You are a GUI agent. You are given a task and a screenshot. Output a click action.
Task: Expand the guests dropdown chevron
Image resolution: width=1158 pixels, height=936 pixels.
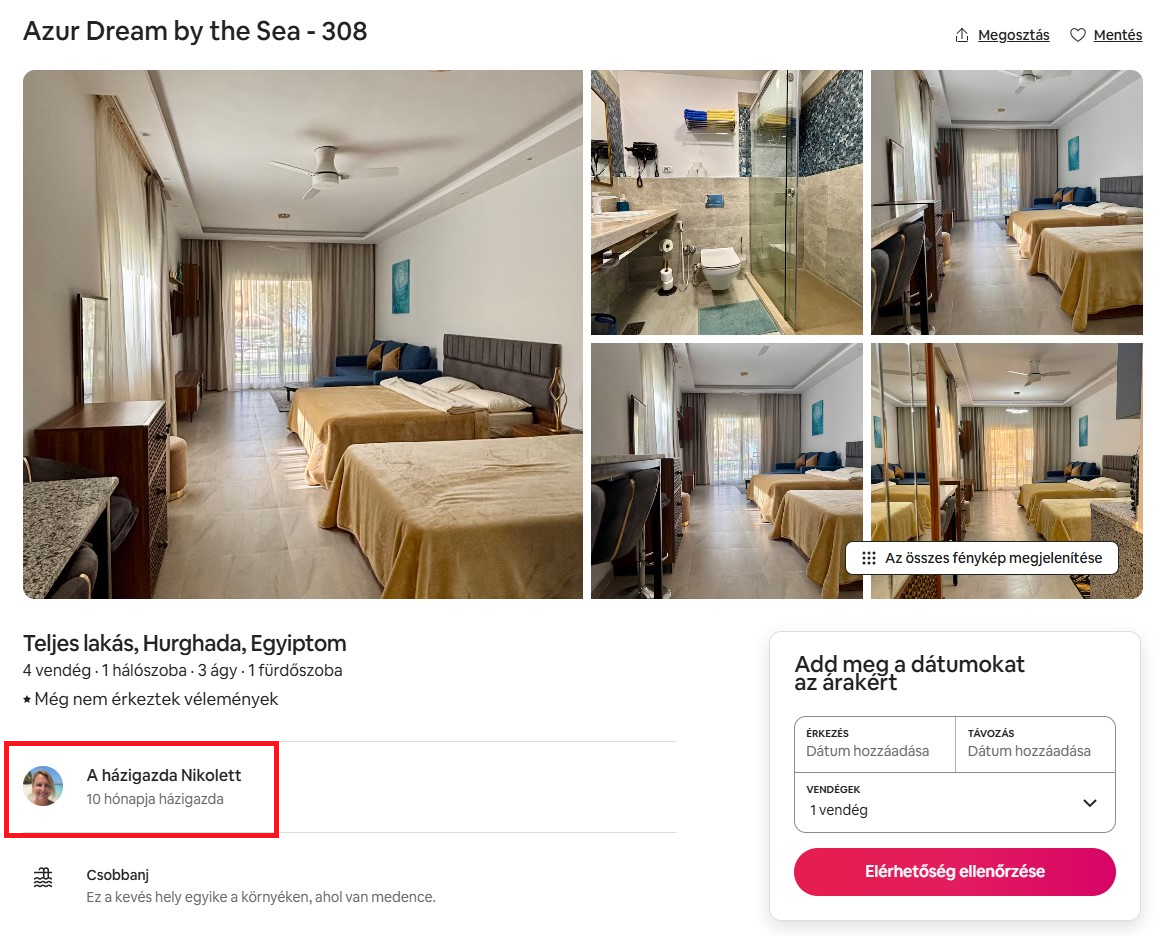tap(1090, 803)
